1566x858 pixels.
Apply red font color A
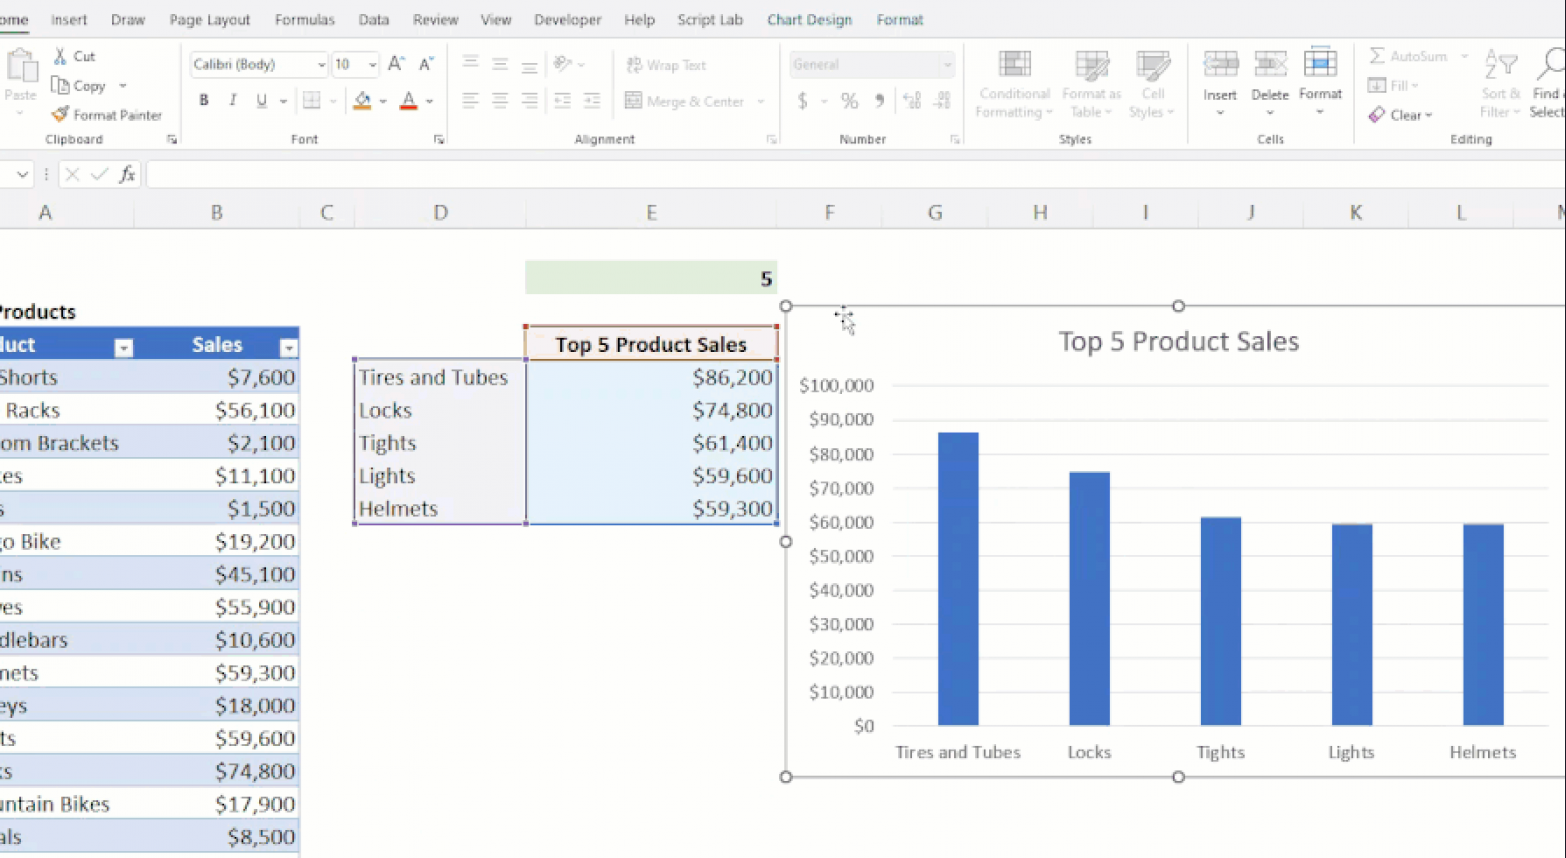click(x=408, y=100)
